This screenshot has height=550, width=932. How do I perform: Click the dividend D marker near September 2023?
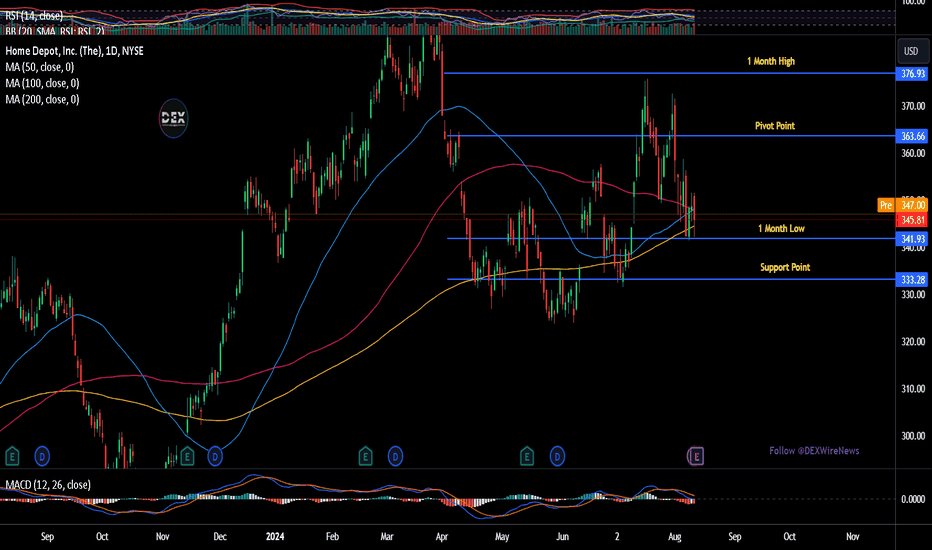42,457
